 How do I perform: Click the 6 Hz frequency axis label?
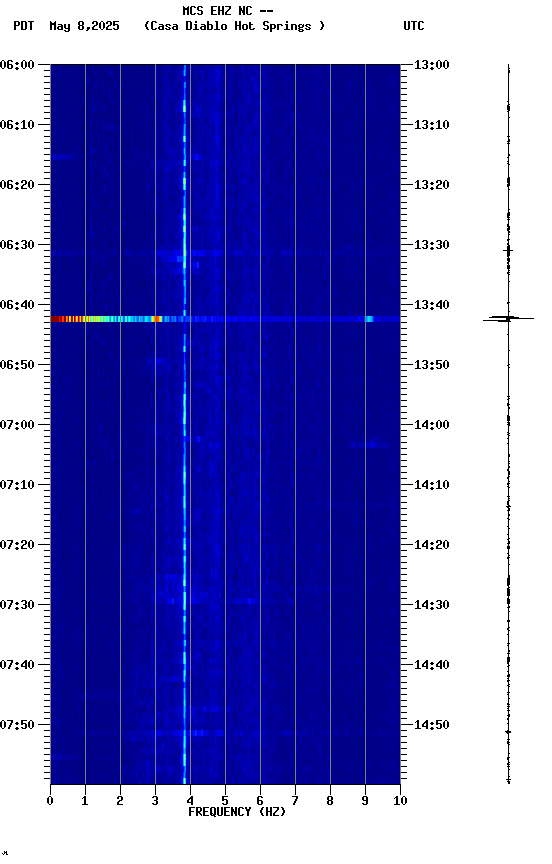(x=260, y=801)
